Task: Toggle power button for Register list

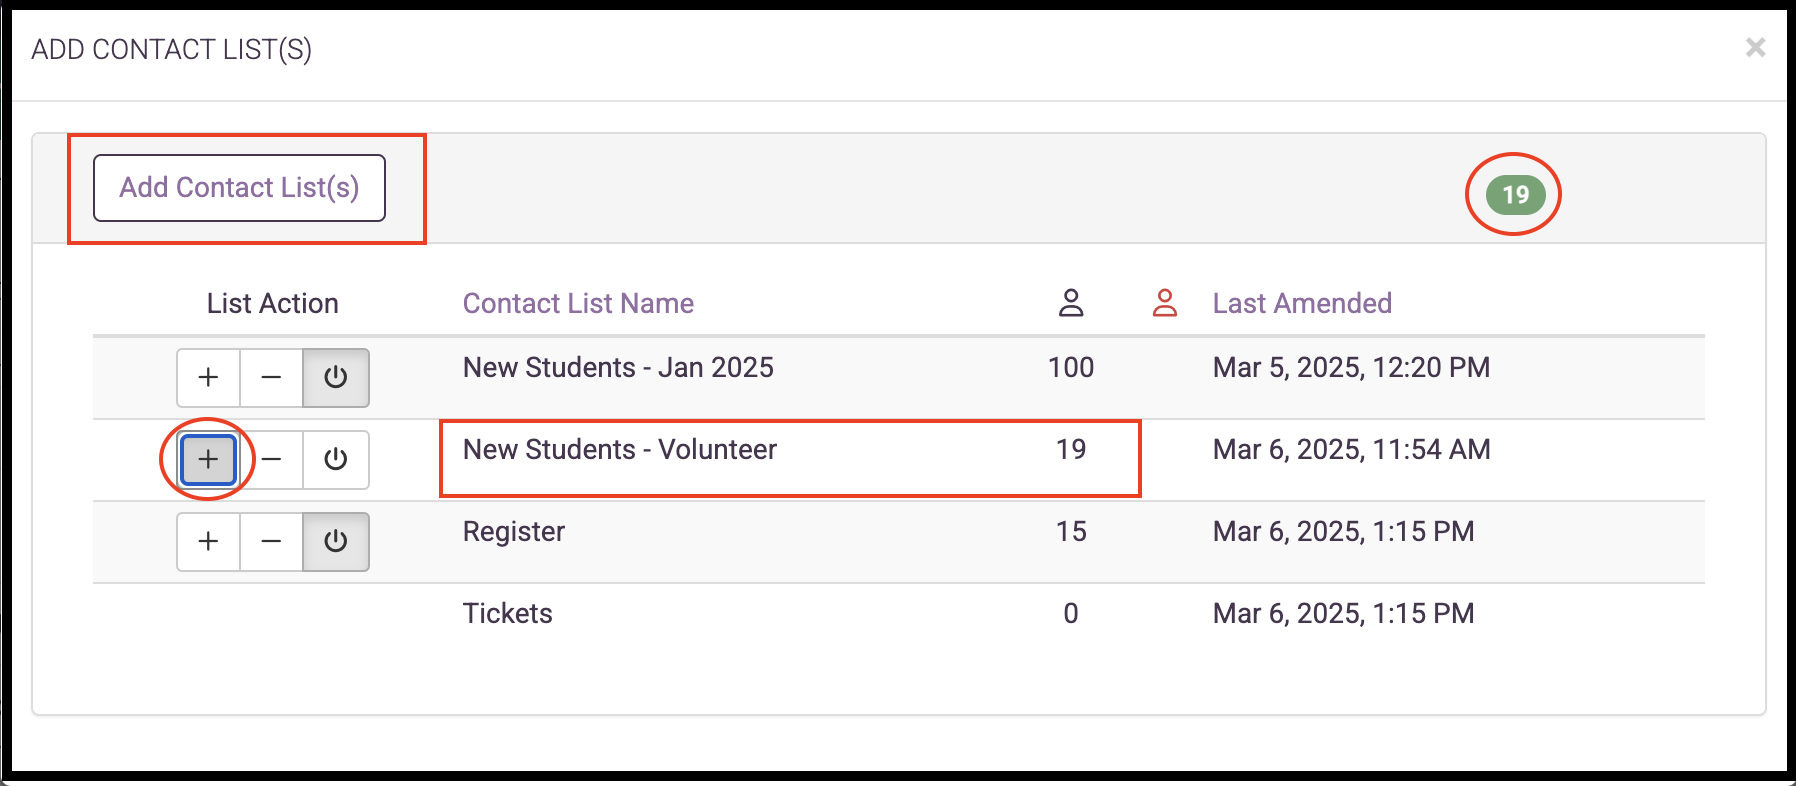Action: [x=336, y=542]
